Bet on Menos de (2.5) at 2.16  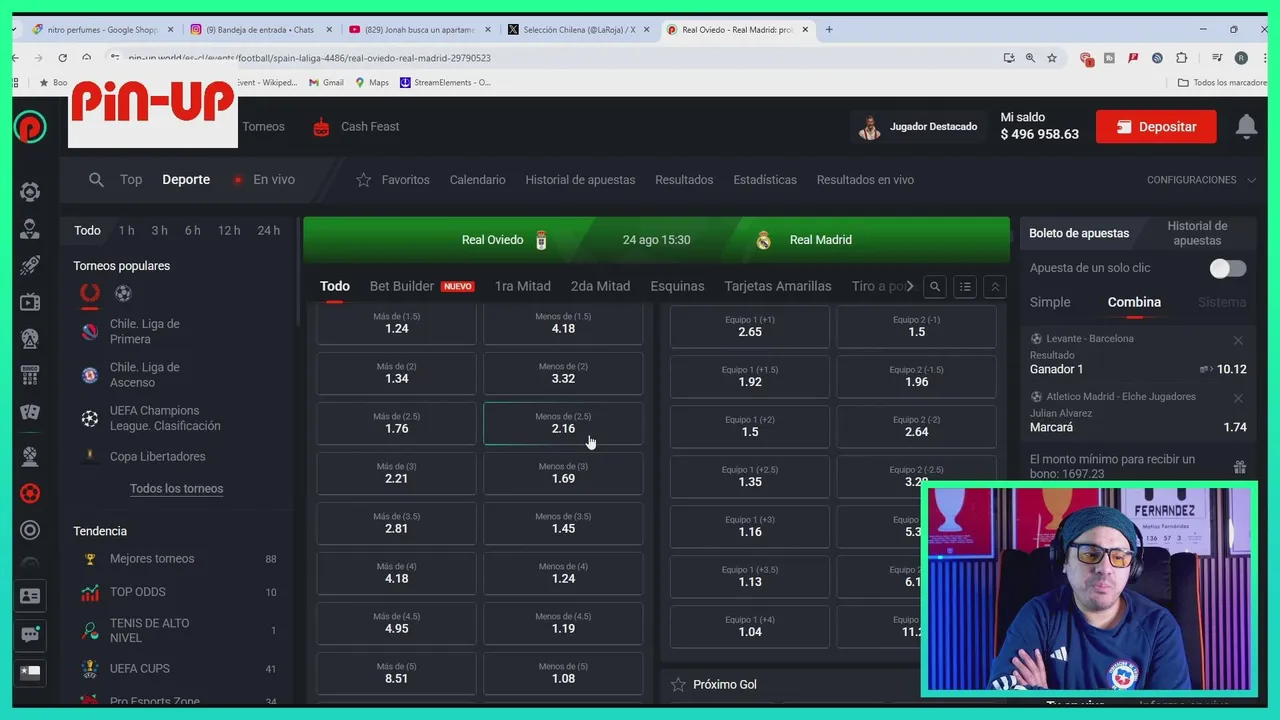tap(563, 423)
